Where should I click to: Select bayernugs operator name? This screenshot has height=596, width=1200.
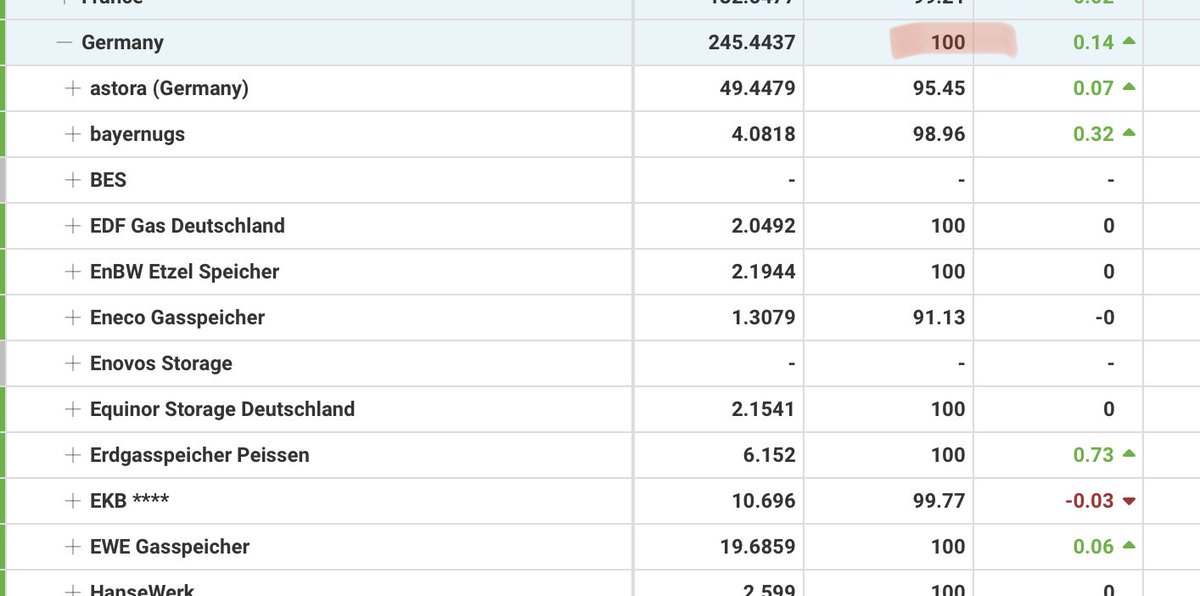(137, 134)
